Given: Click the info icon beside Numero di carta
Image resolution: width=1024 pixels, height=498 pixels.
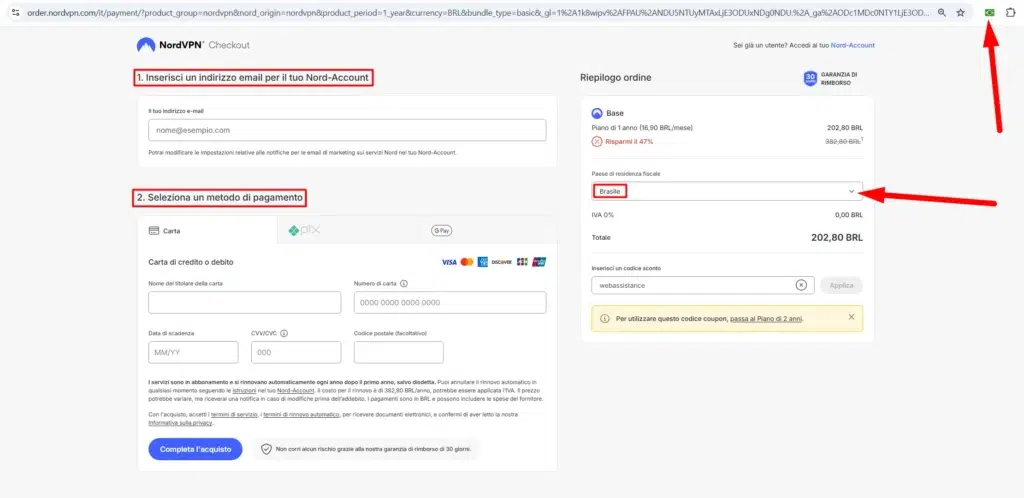Looking at the screenshot, I should tap(404, 283).
